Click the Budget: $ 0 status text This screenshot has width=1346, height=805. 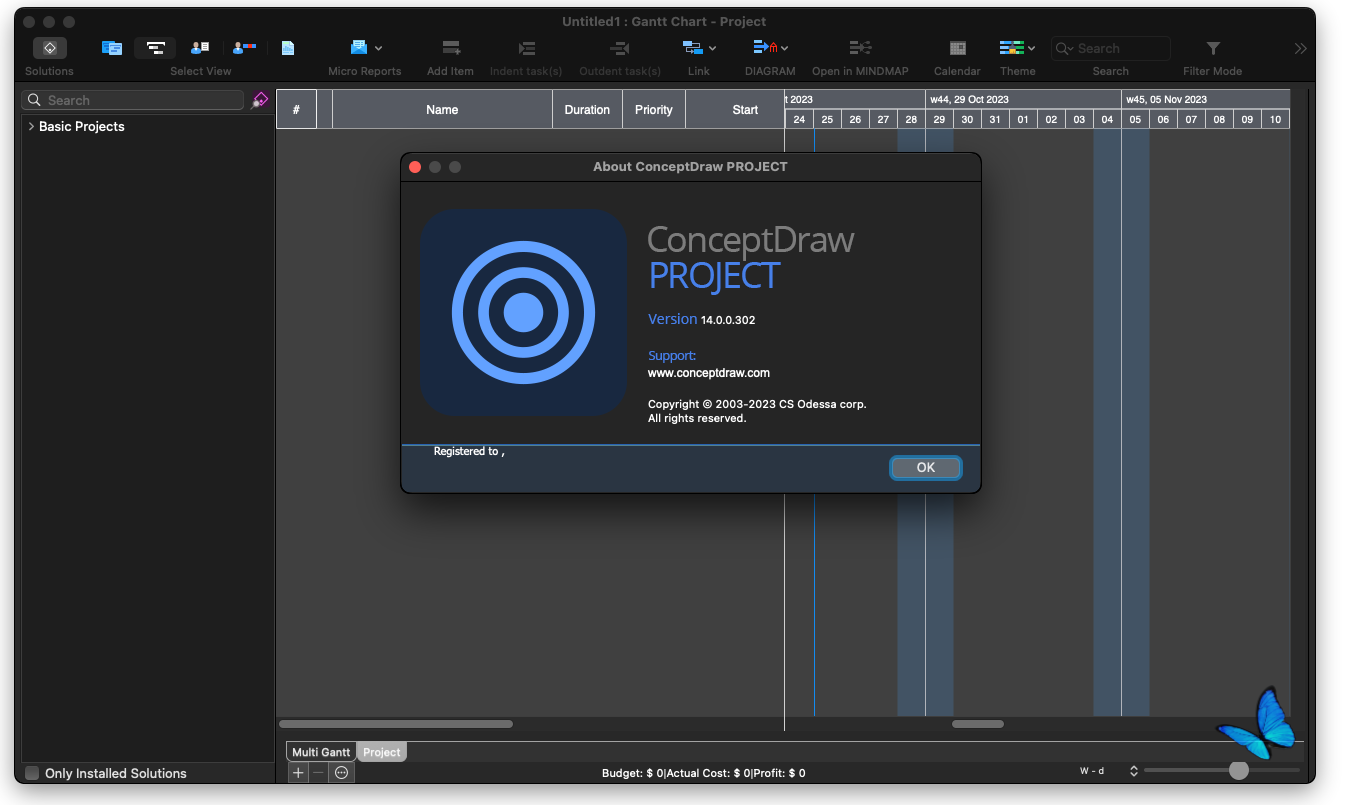633,773
